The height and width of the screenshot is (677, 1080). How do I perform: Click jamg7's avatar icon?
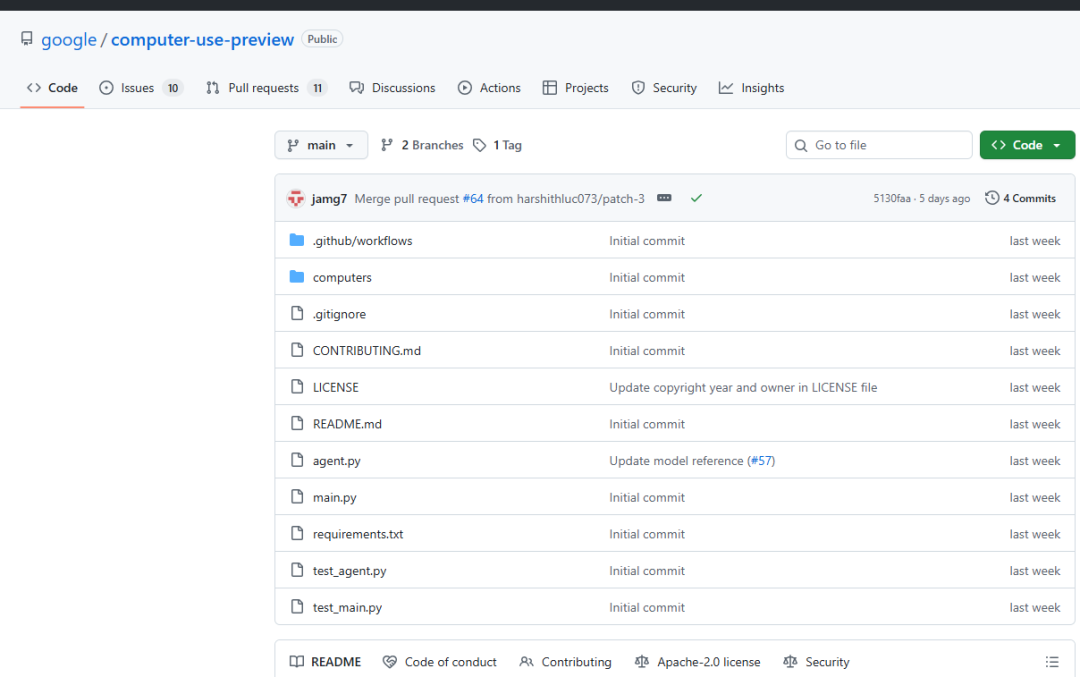295,198
